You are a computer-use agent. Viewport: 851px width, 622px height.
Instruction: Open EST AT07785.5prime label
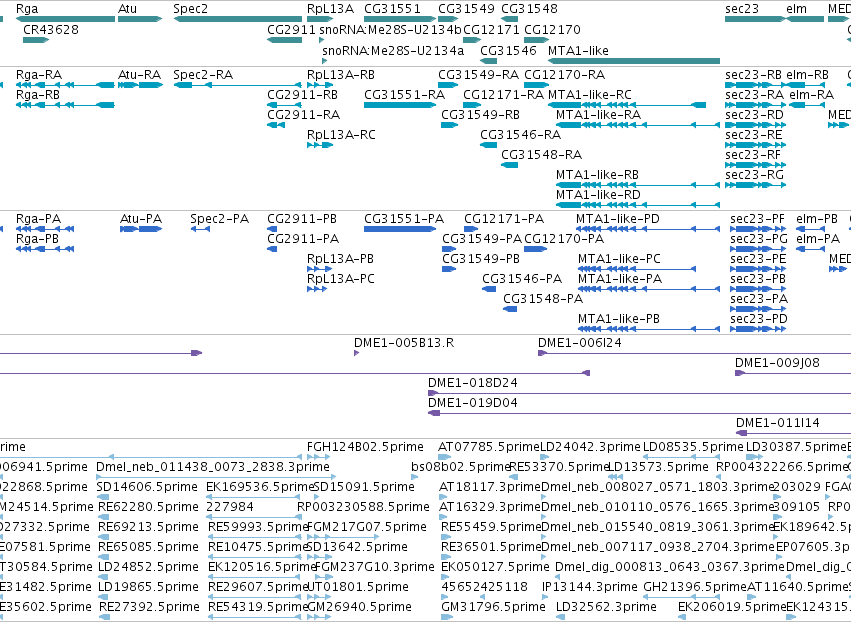pyautogui.click(x=489, y=447)
